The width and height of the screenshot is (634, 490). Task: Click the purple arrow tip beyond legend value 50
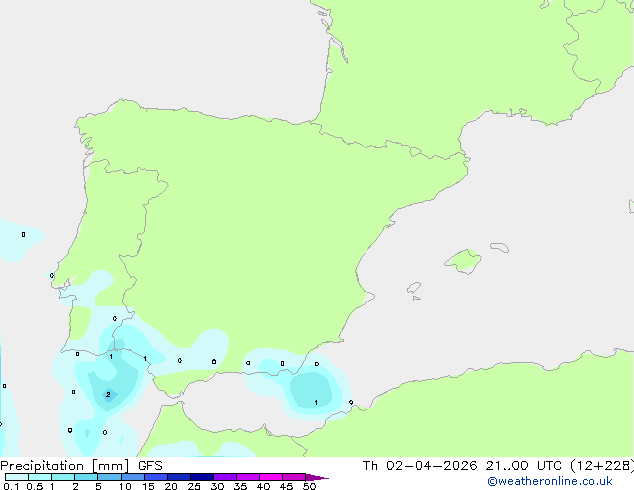317,477
